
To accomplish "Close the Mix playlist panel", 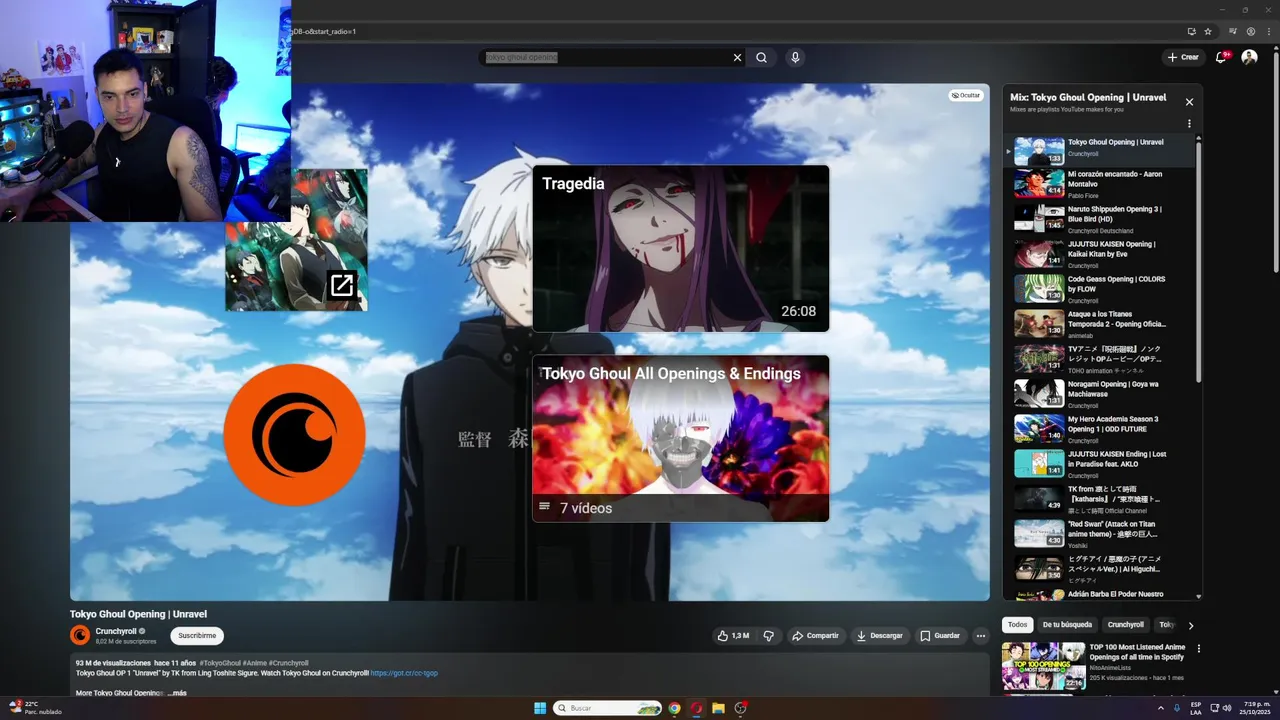I will 1189,102.
